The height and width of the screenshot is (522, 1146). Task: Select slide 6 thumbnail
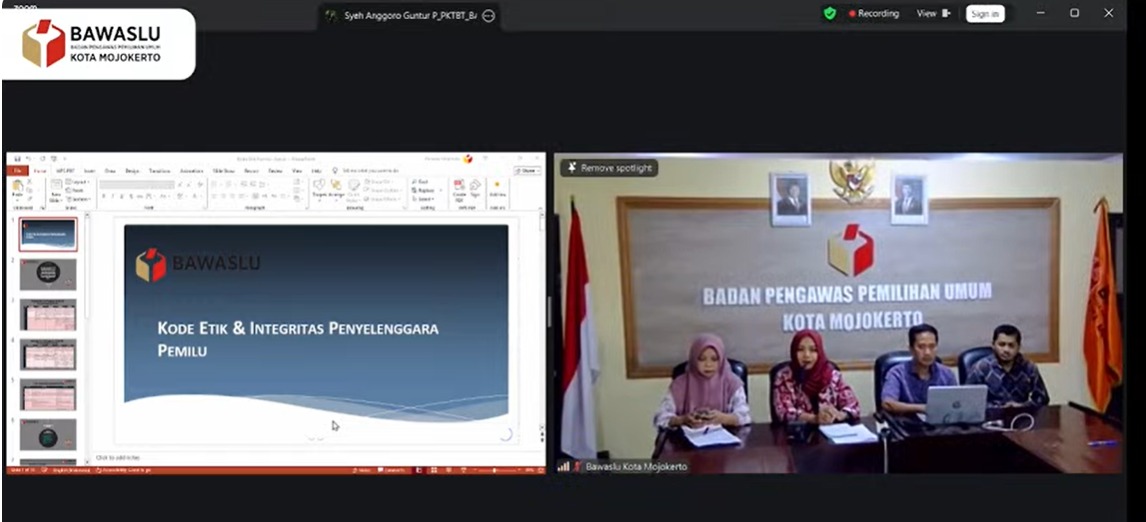click(48, 434)
